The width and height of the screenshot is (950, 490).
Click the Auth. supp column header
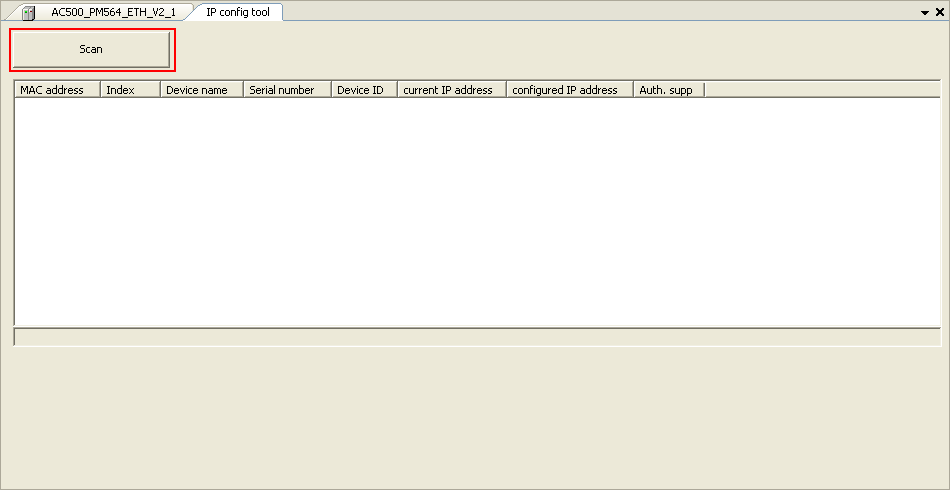point(669,90)
